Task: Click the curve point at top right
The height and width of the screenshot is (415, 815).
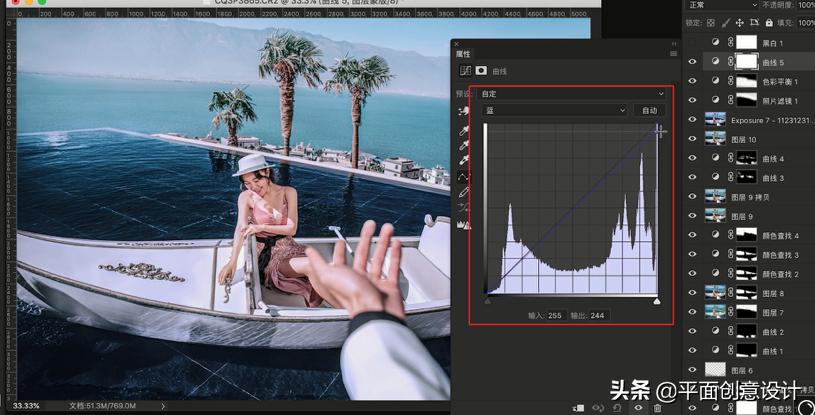Action: coord(658,130)
